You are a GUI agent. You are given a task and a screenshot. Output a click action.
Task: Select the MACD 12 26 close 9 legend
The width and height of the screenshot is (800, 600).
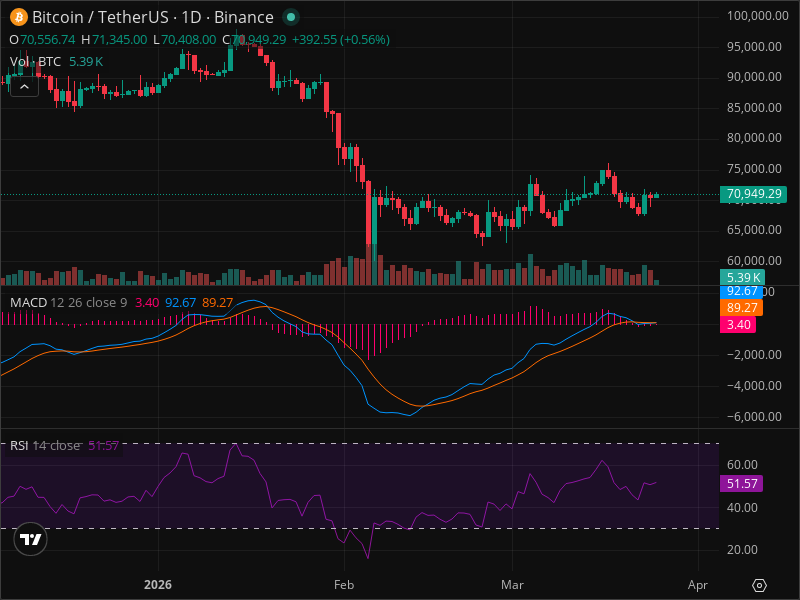tap(68, 303)
